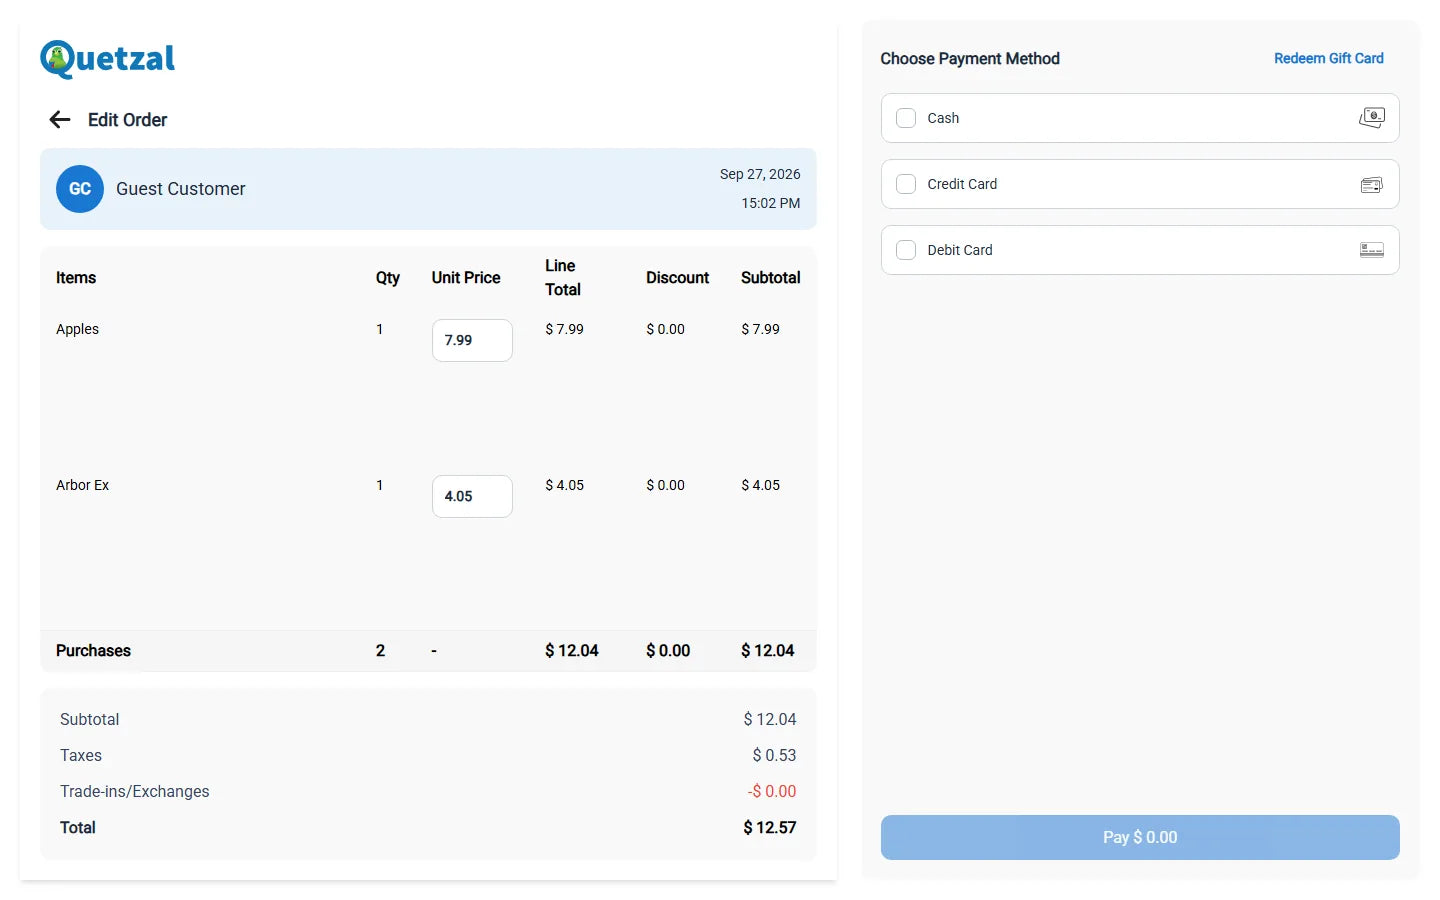The image size is (1440, 900).
Task: Click the Arbor Ex subtotal $ 4.05
Action: 760,485
